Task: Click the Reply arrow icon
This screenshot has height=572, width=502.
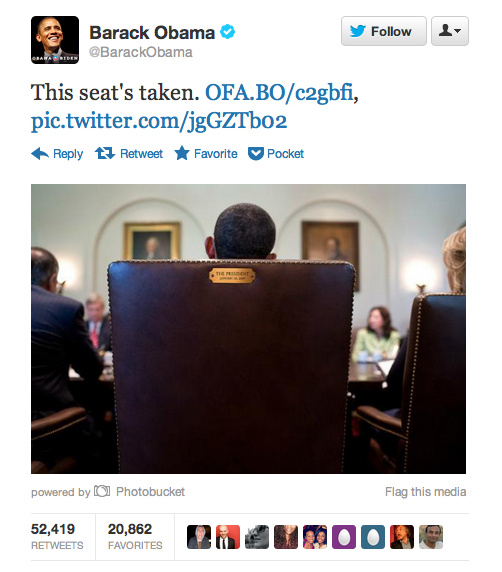Action: click(x=40, y=154)
